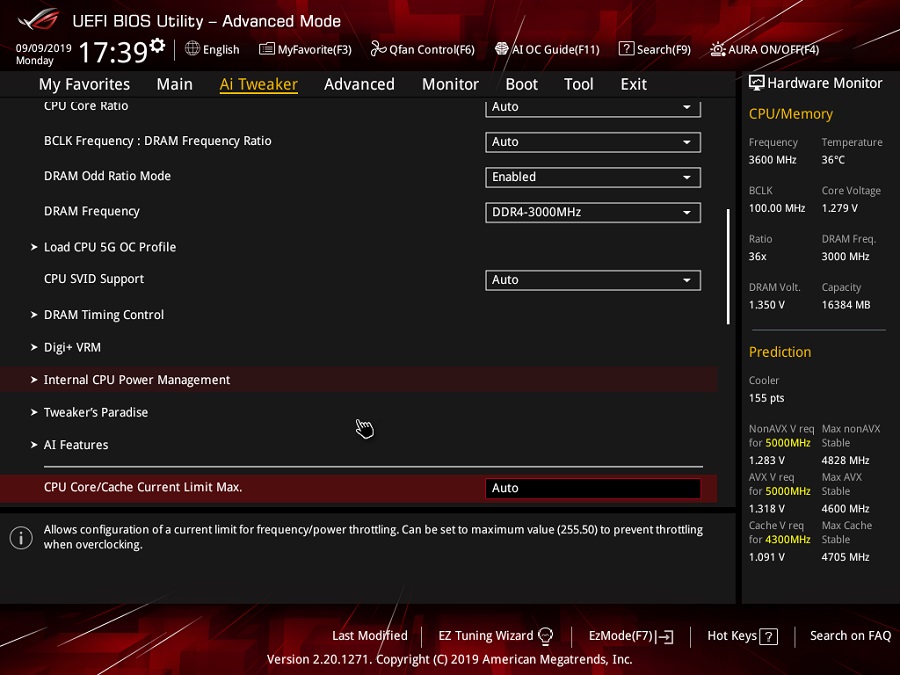900x675 pixels.
Task: Click the DRAM Volt. 1.350 V value
Action: coord(766,305)
